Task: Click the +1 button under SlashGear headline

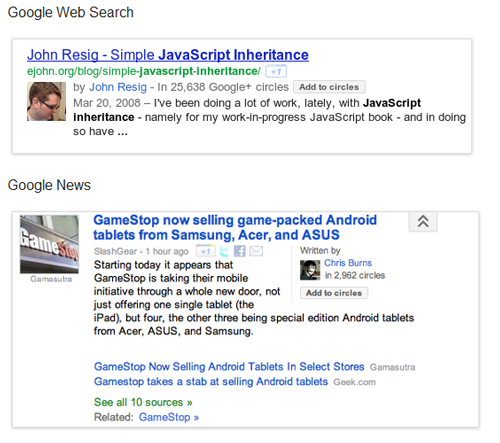Action: [x=205, y=251]
